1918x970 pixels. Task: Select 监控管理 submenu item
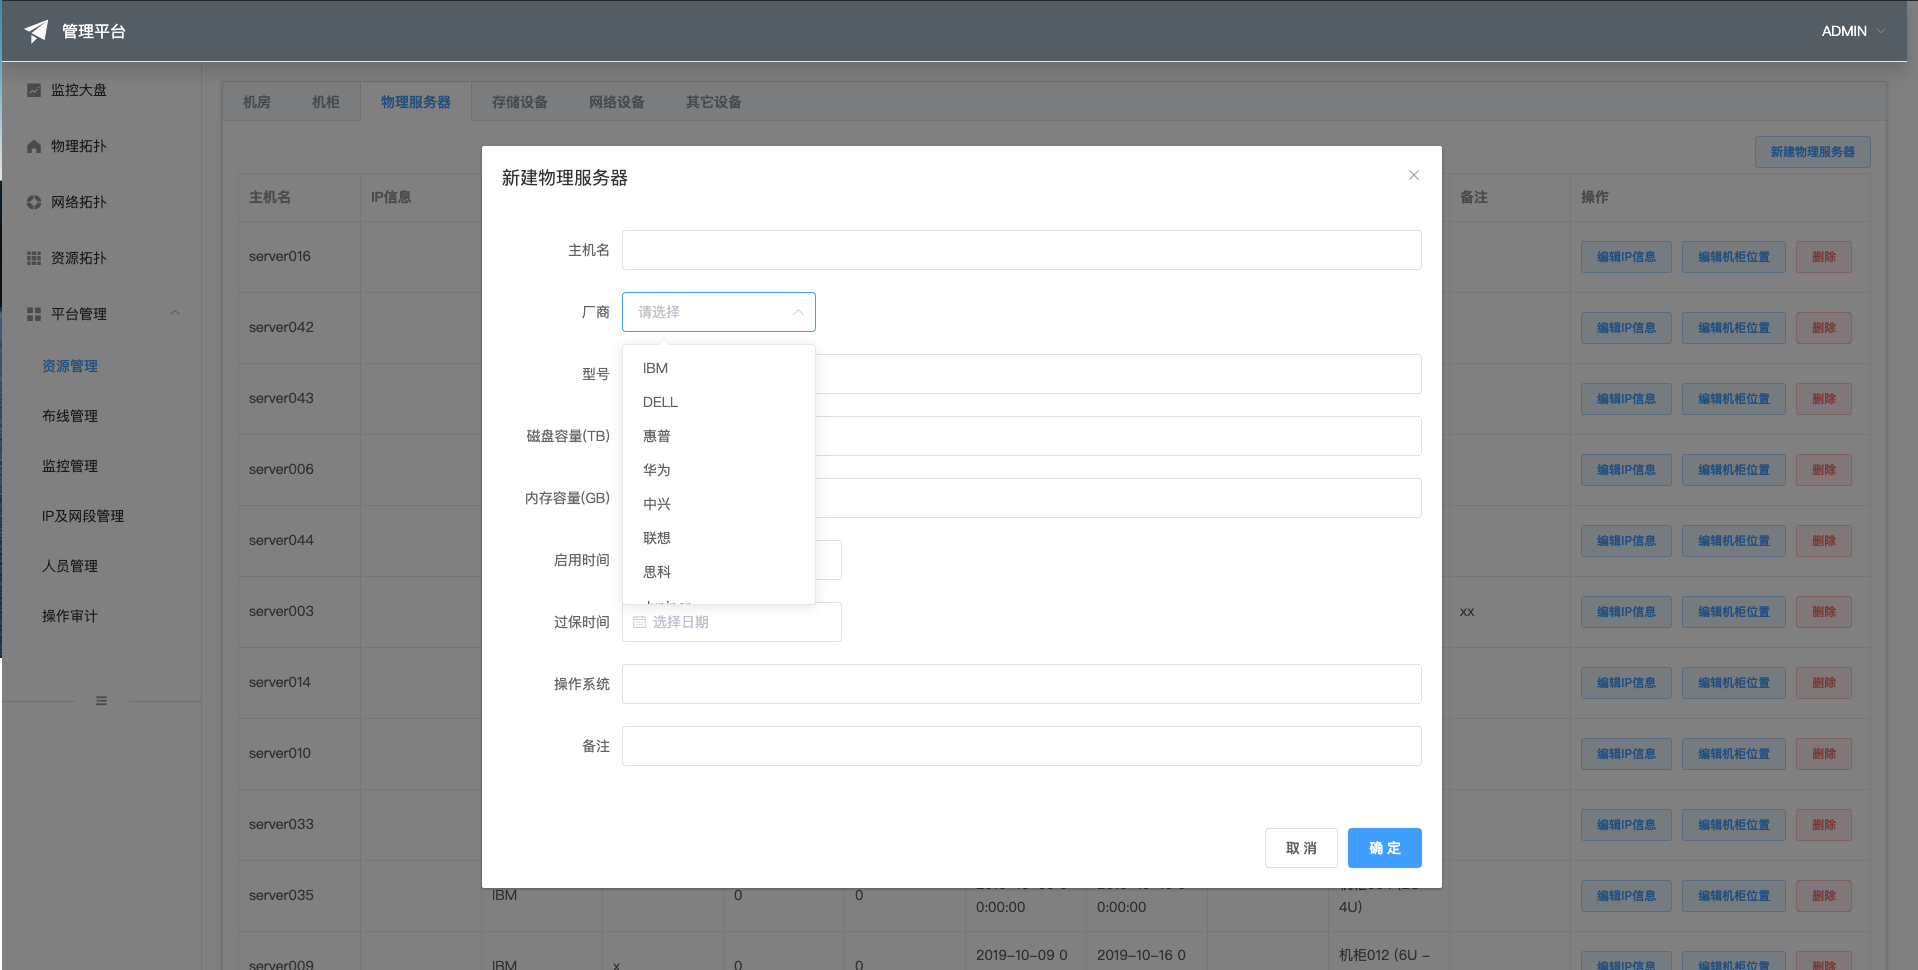[x=101, y=466]
